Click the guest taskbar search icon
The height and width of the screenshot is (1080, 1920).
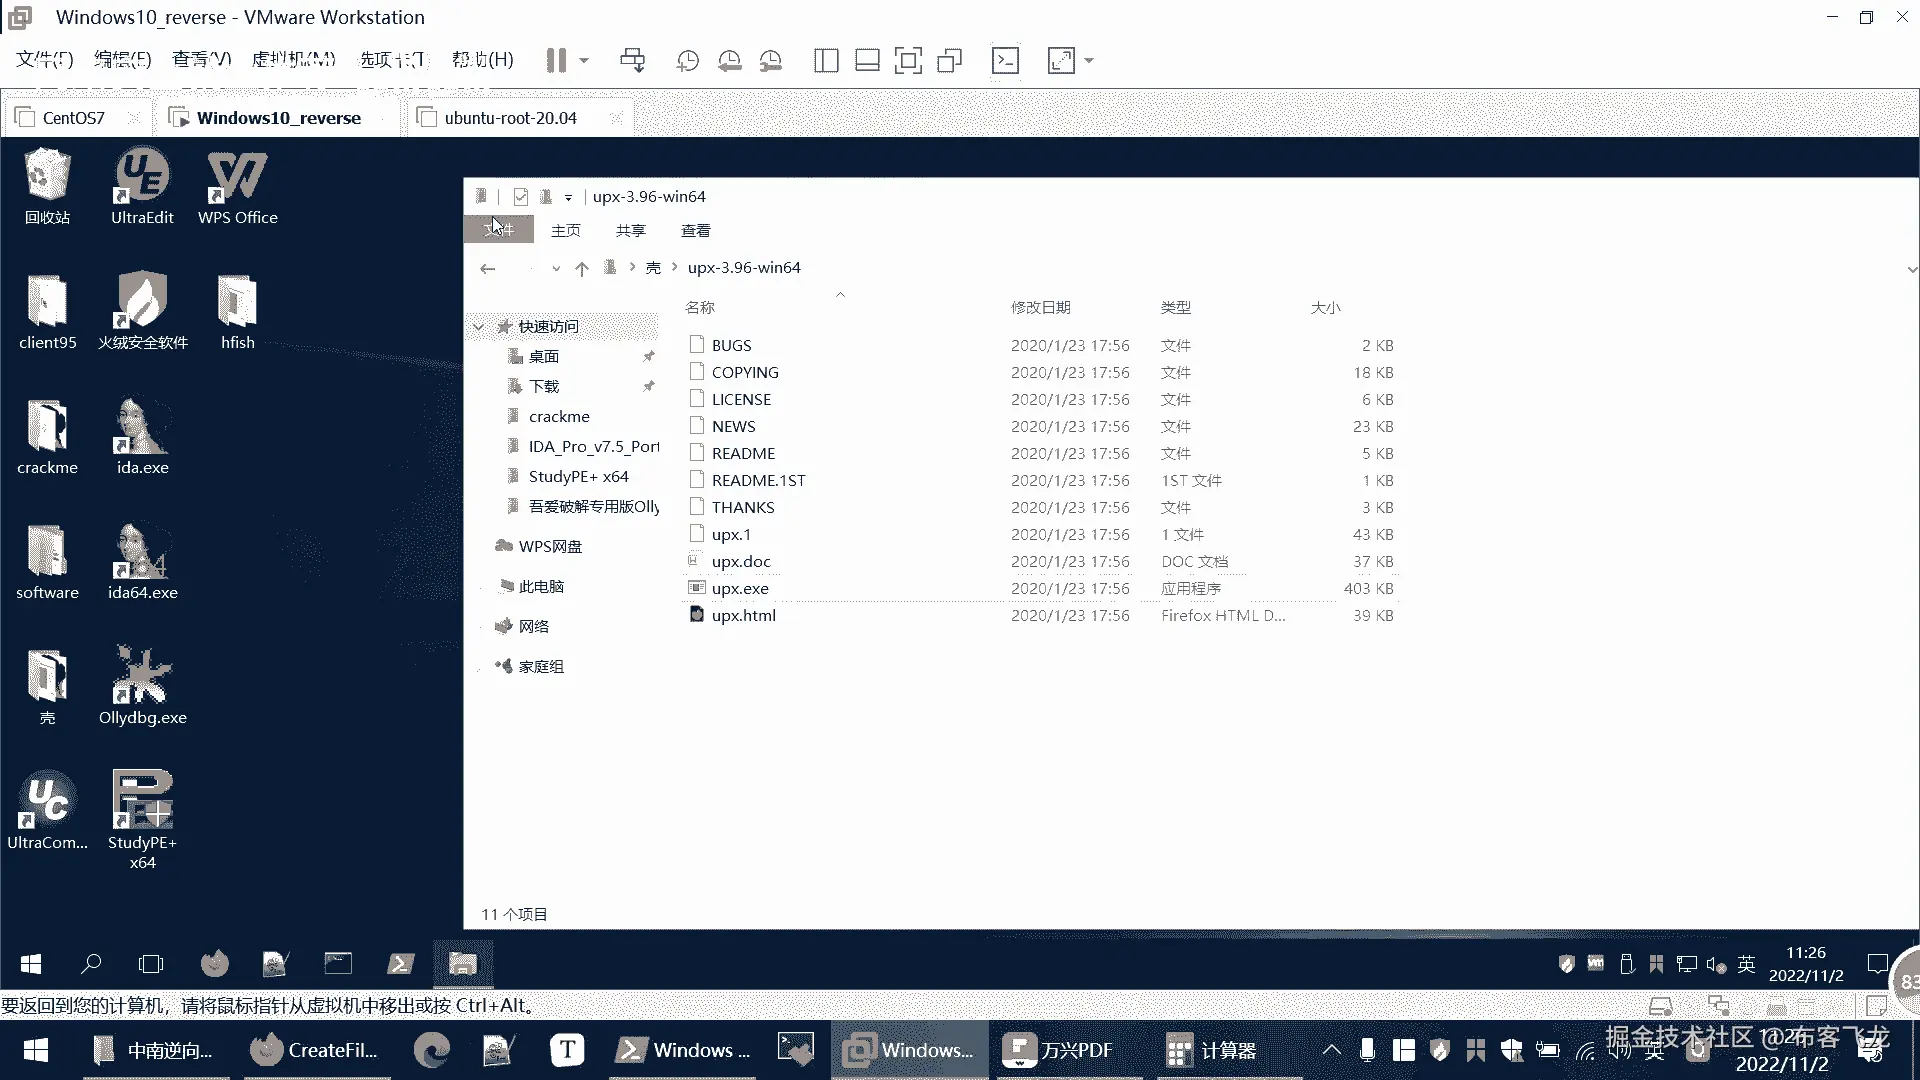point(91,964)
